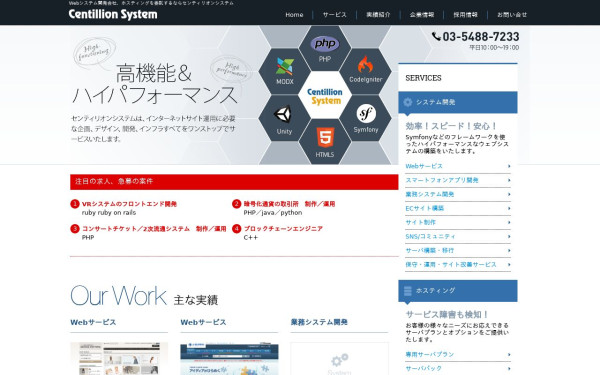Open the 専用サーバプラン link
The height and width of the screenshot is (375, 600).
(x=430, y=355)
